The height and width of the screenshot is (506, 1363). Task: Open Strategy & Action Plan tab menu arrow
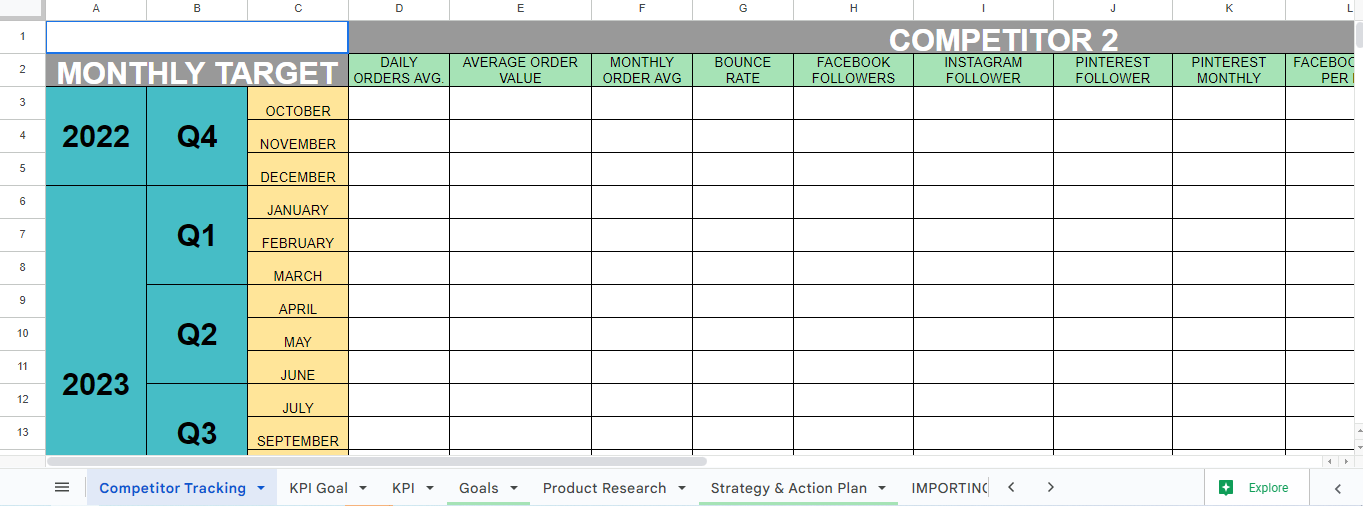(x=883, y=488)
